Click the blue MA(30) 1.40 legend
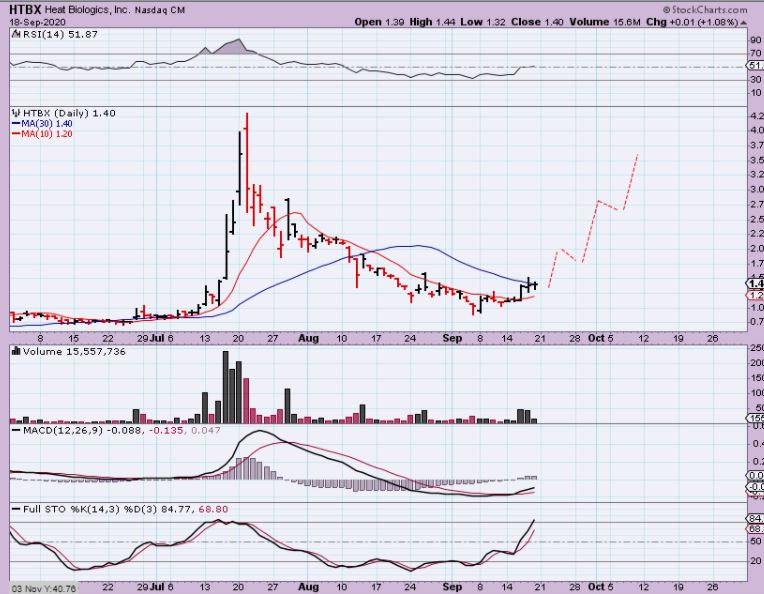Screen dimensions: 764x594 42,124
